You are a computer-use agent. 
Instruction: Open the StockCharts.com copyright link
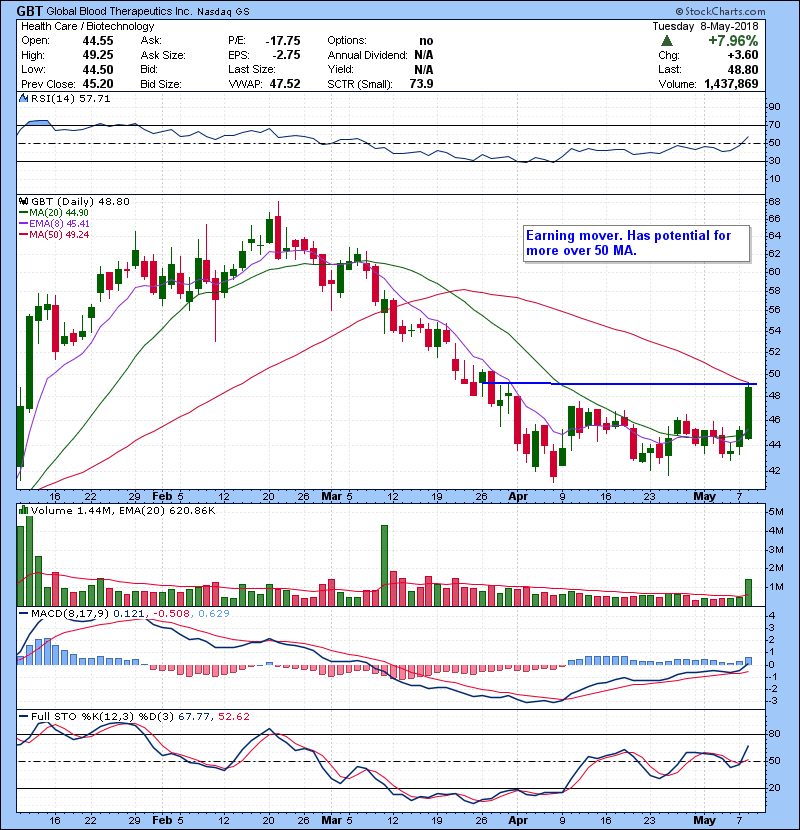[721, 11]
